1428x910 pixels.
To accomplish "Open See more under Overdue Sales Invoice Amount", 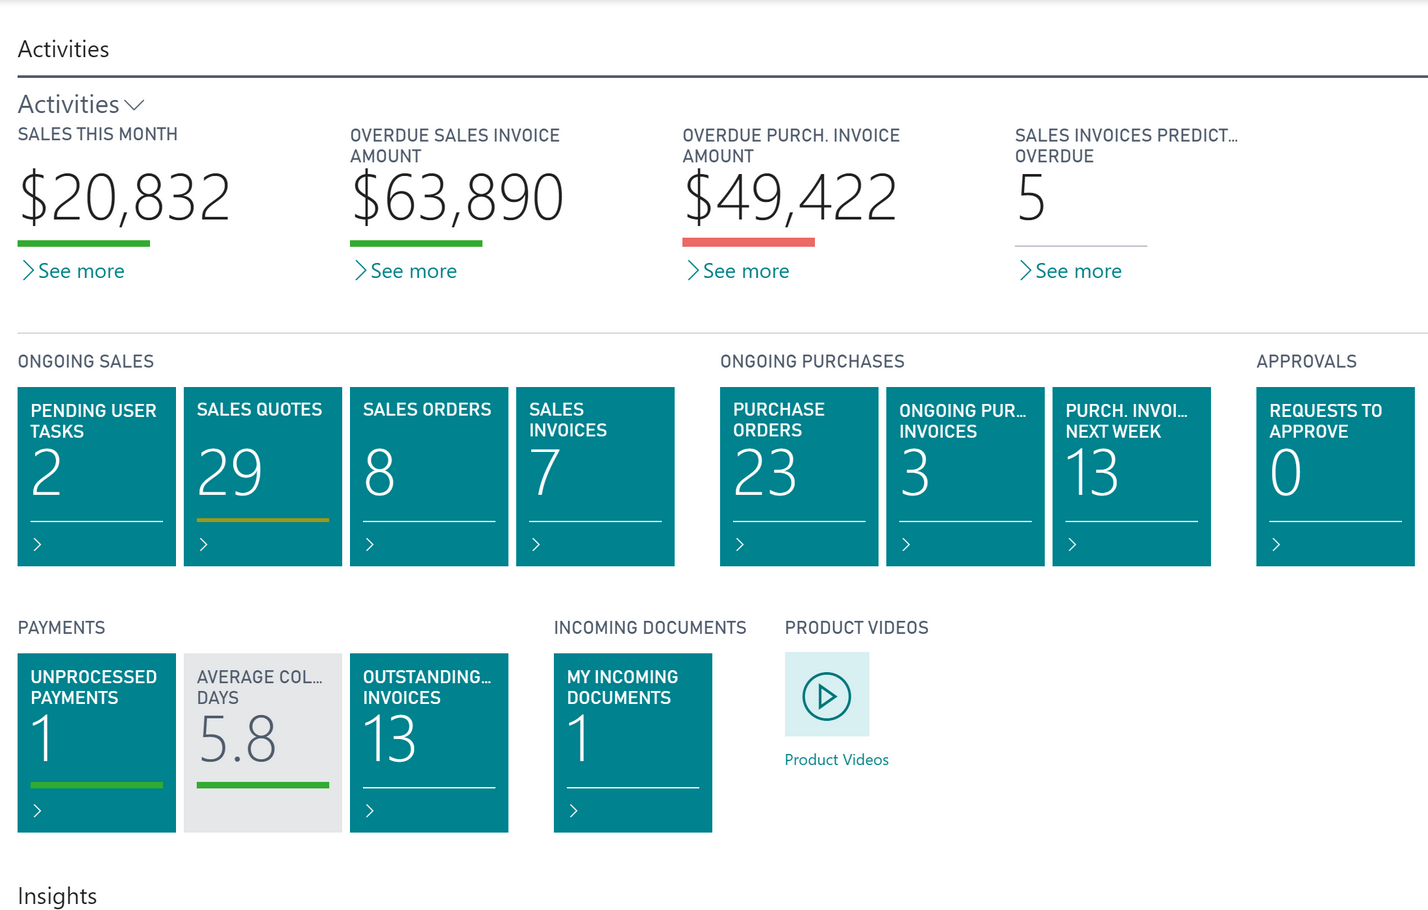I will click(x=405, y=271).
